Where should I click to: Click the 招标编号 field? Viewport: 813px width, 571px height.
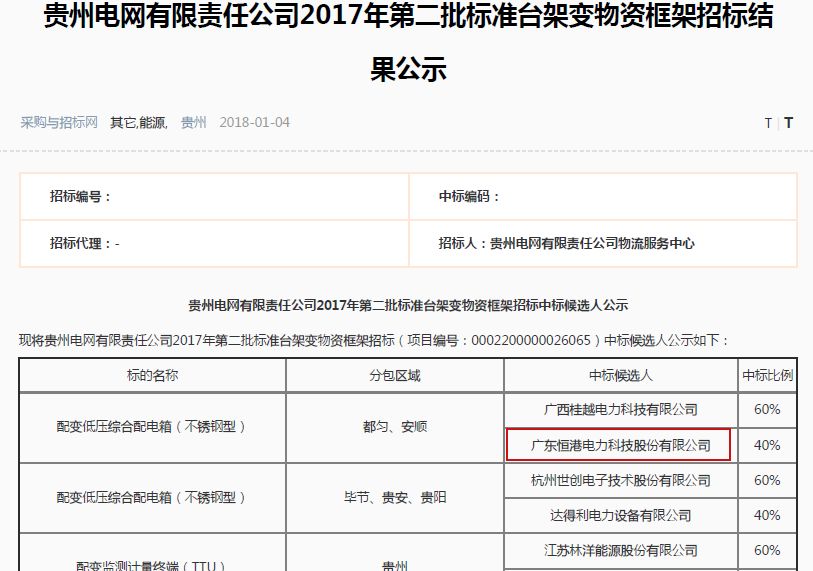tap(82, 197)
